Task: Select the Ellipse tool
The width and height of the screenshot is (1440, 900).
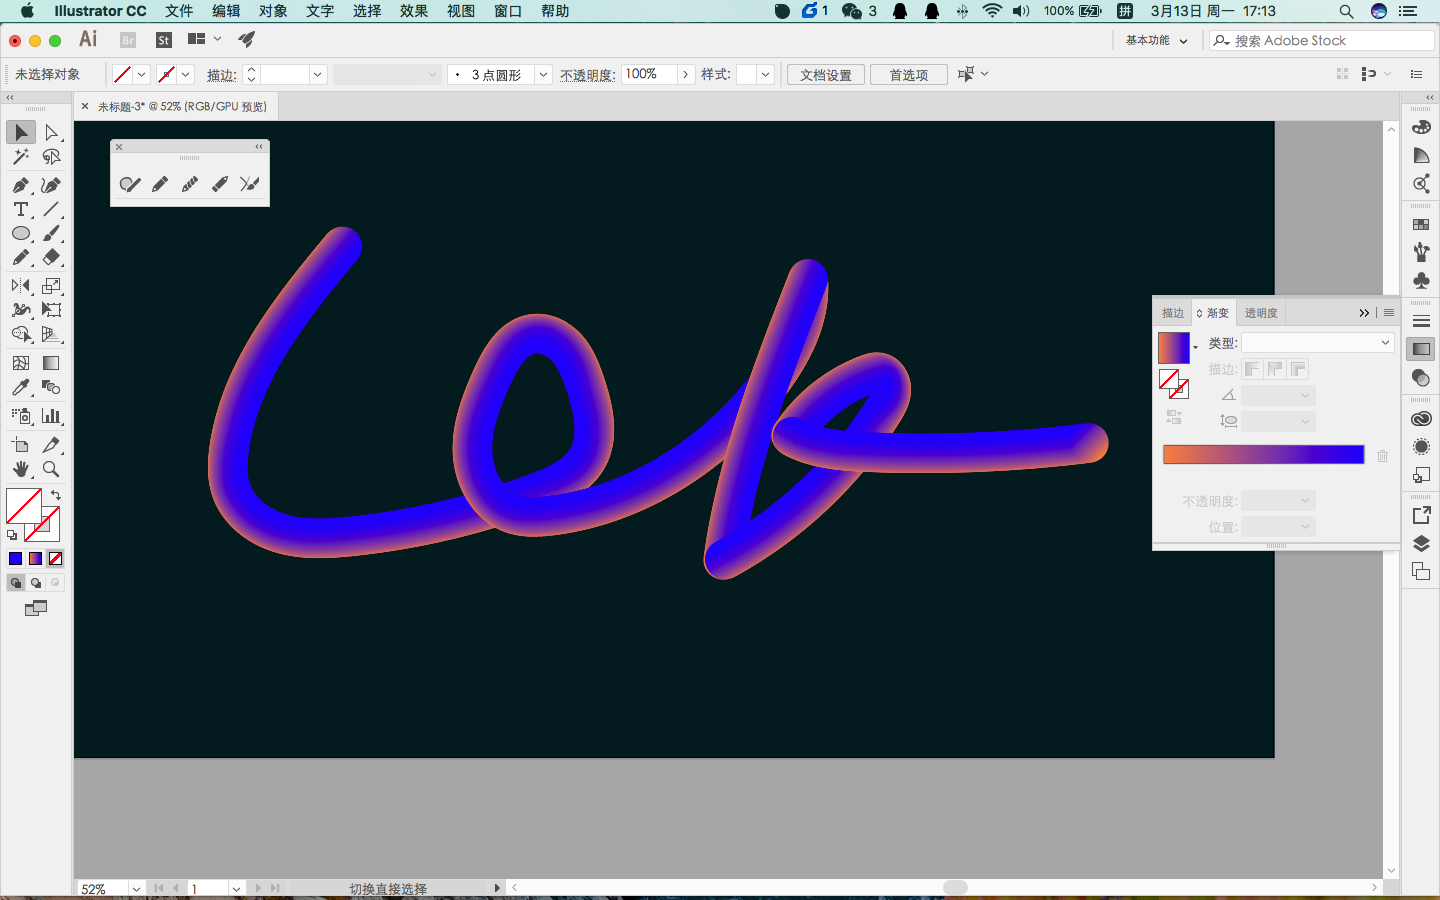Action: point(21,233)
